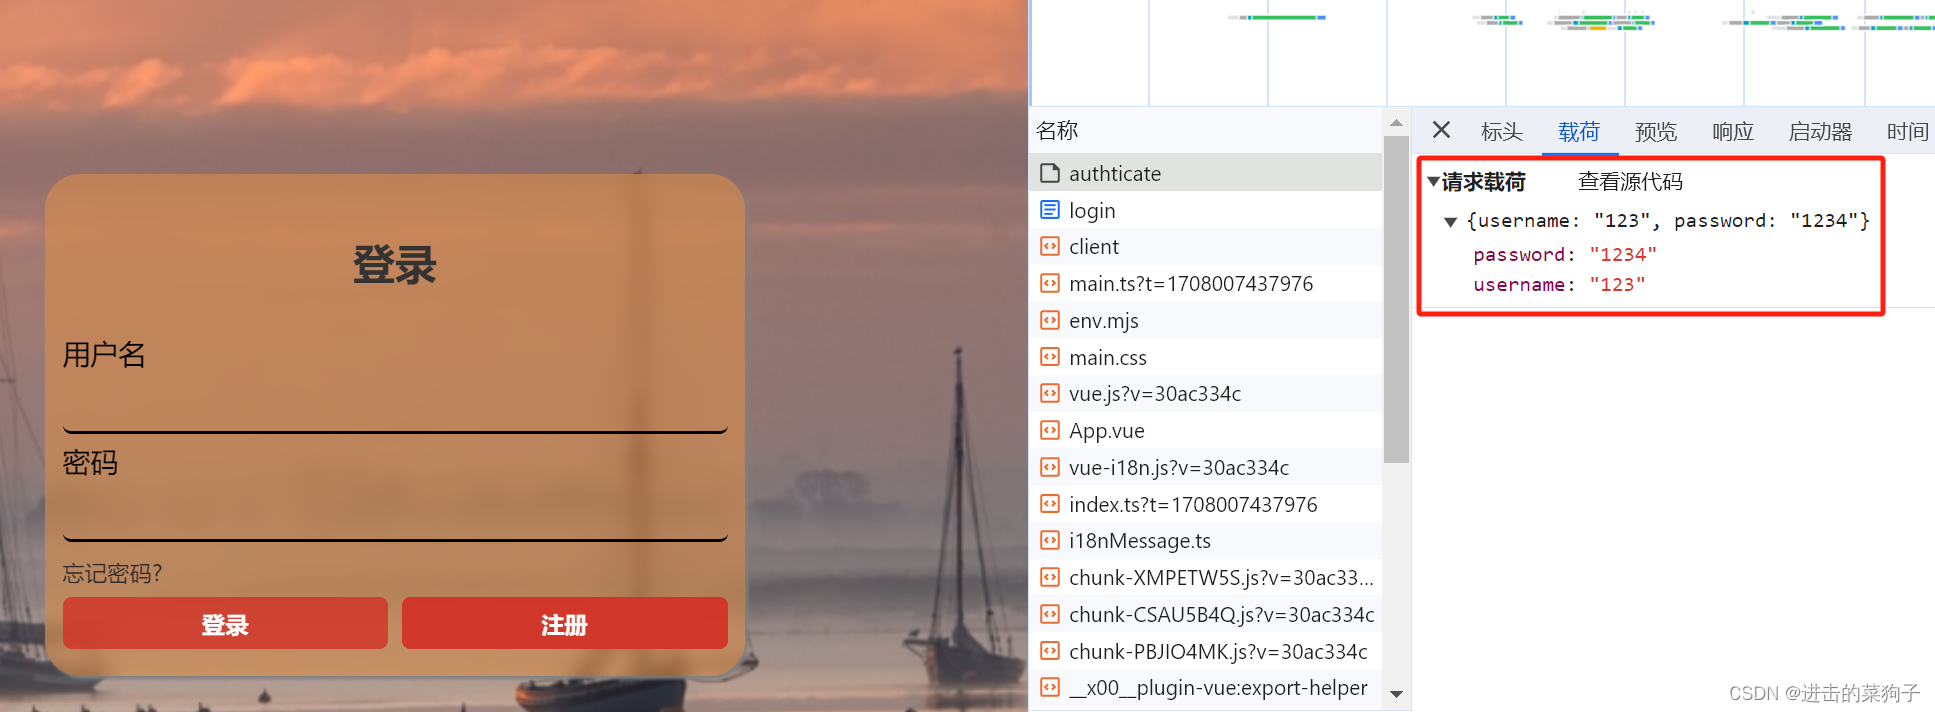The height and width of the screenshot is (712, 1935).
Task: Close the request details panel
Action: coord(1441,130)
